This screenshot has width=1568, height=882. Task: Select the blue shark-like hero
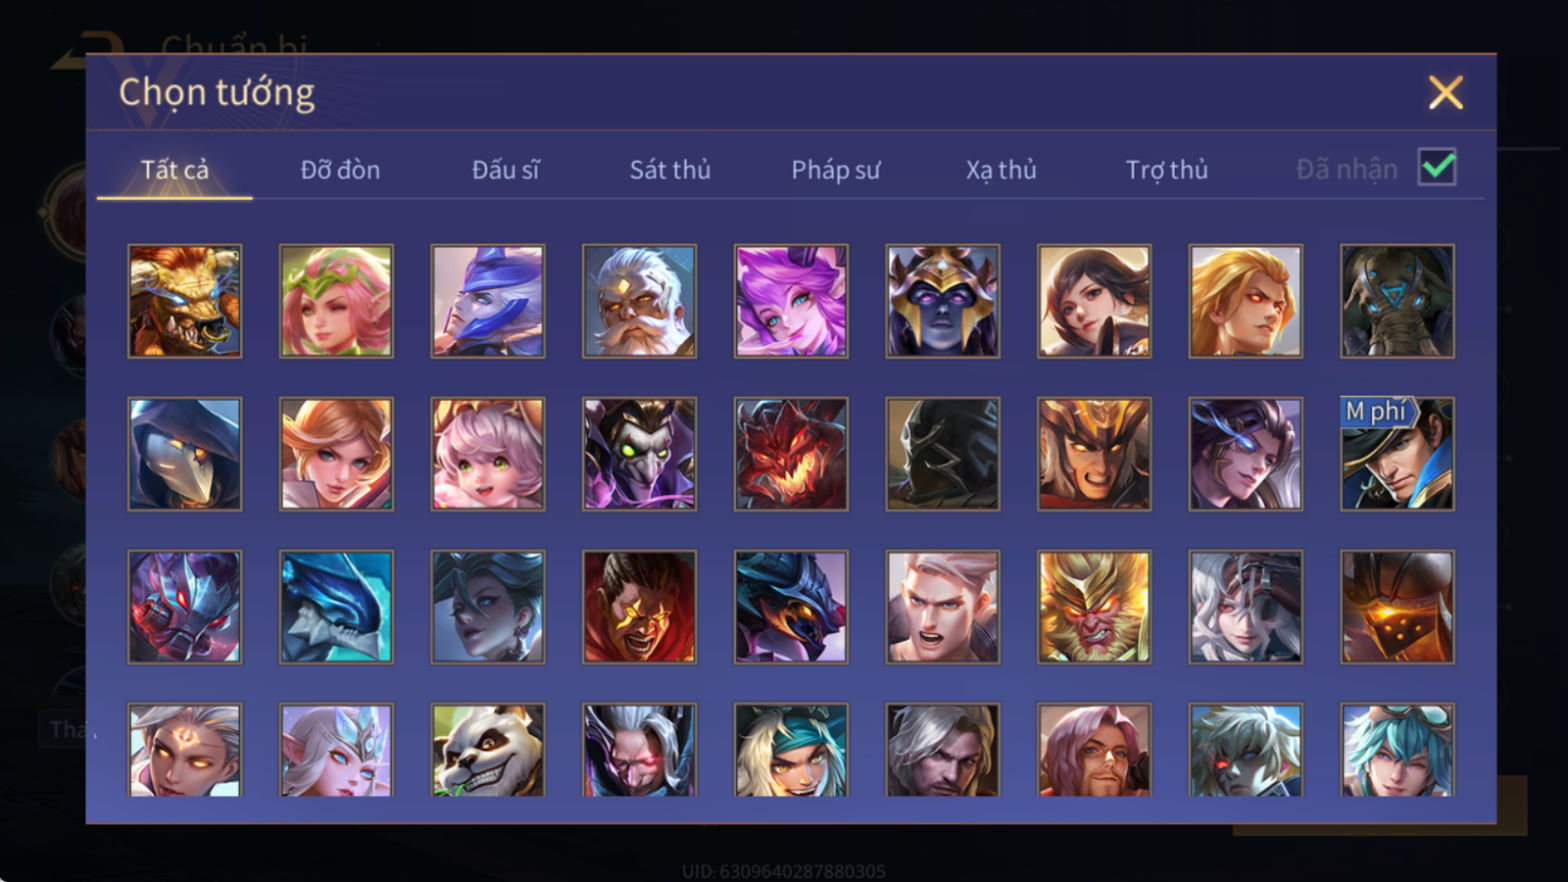336,607
